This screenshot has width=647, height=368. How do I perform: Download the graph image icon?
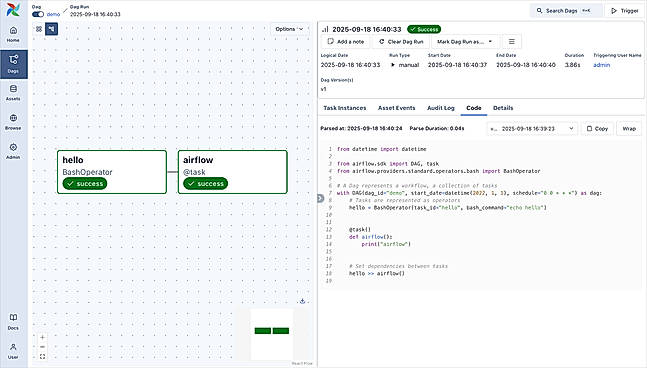click(x=302, y=301)
